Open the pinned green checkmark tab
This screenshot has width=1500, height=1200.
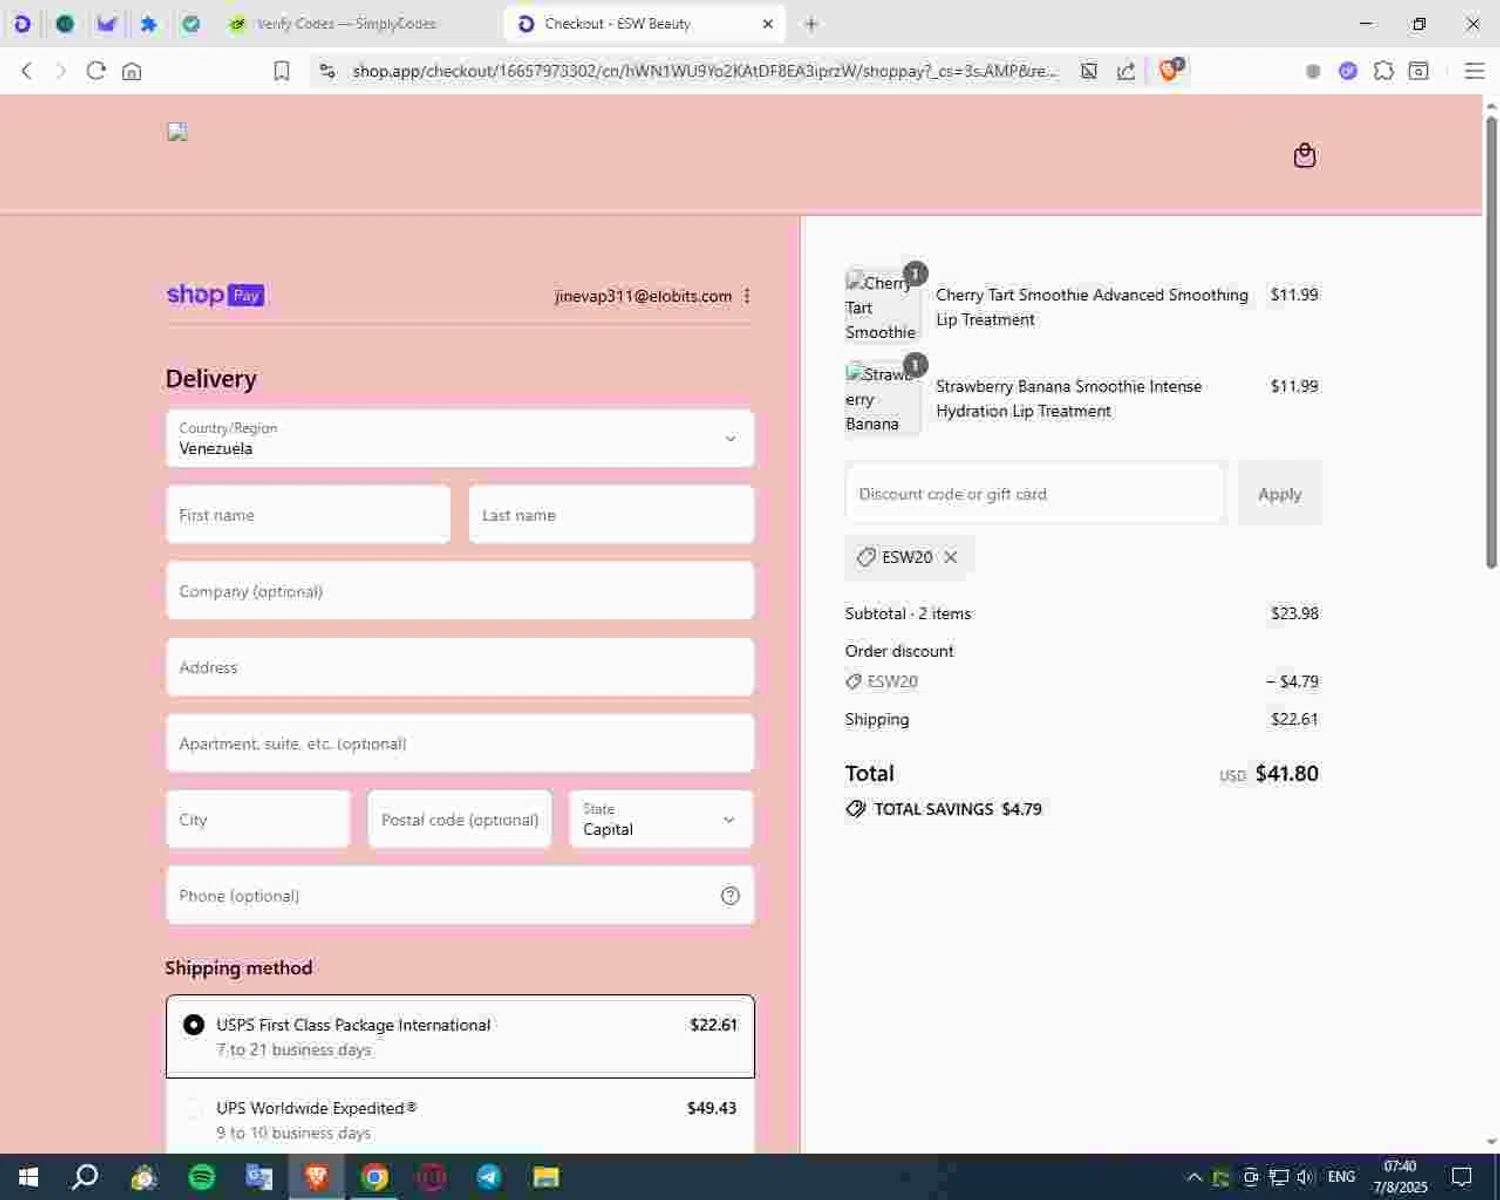[190, 23]
